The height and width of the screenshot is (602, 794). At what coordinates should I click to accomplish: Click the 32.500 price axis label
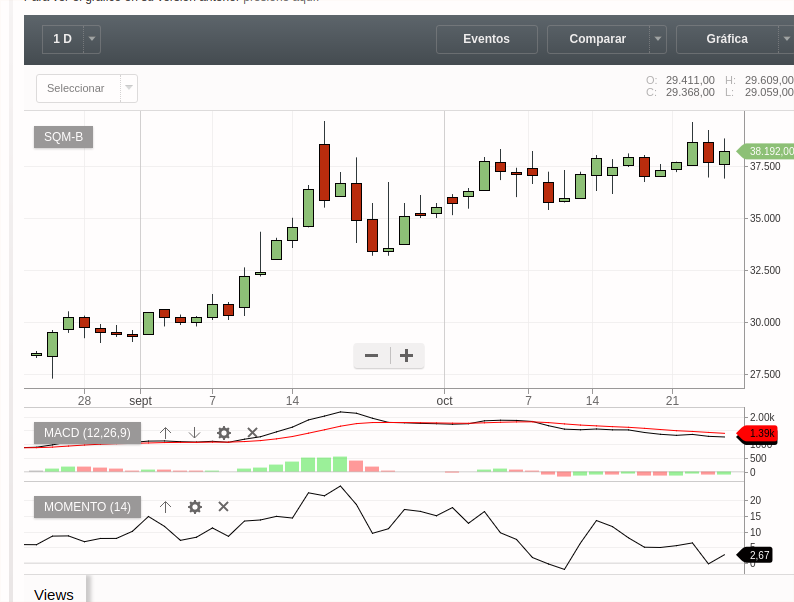click(765, 270)
